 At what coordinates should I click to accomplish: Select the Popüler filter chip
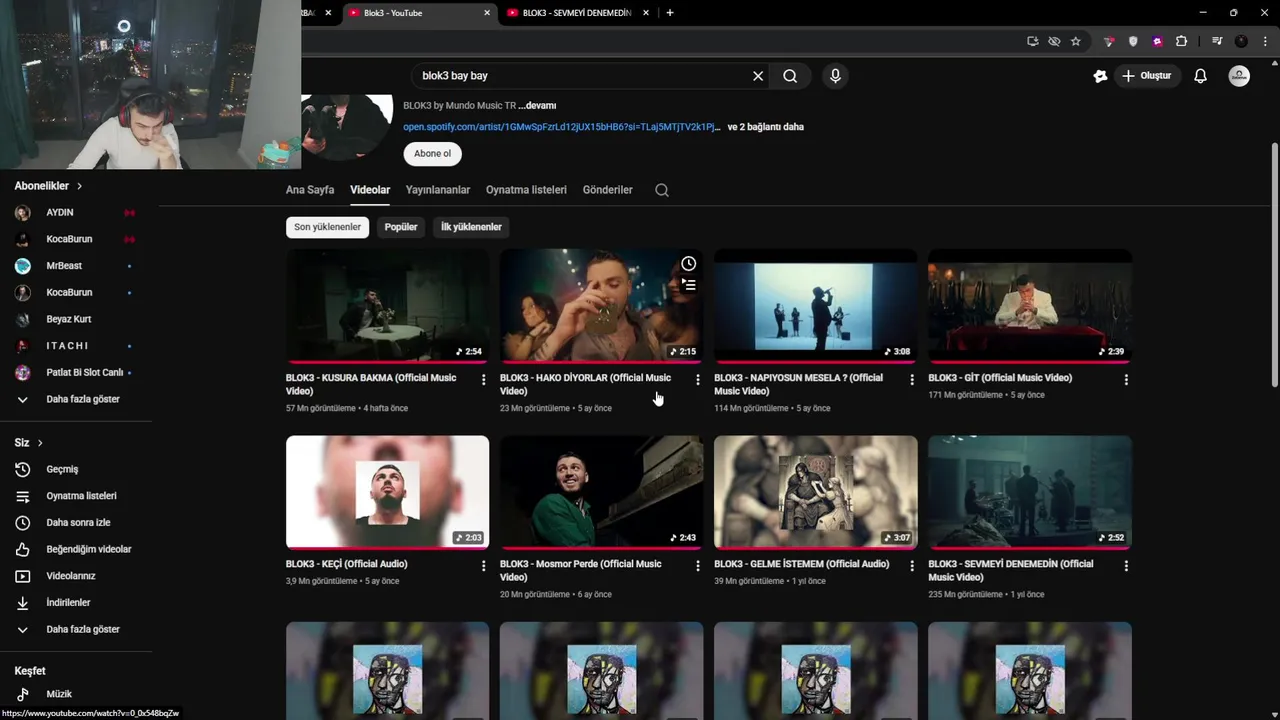[x=401, y=227]
